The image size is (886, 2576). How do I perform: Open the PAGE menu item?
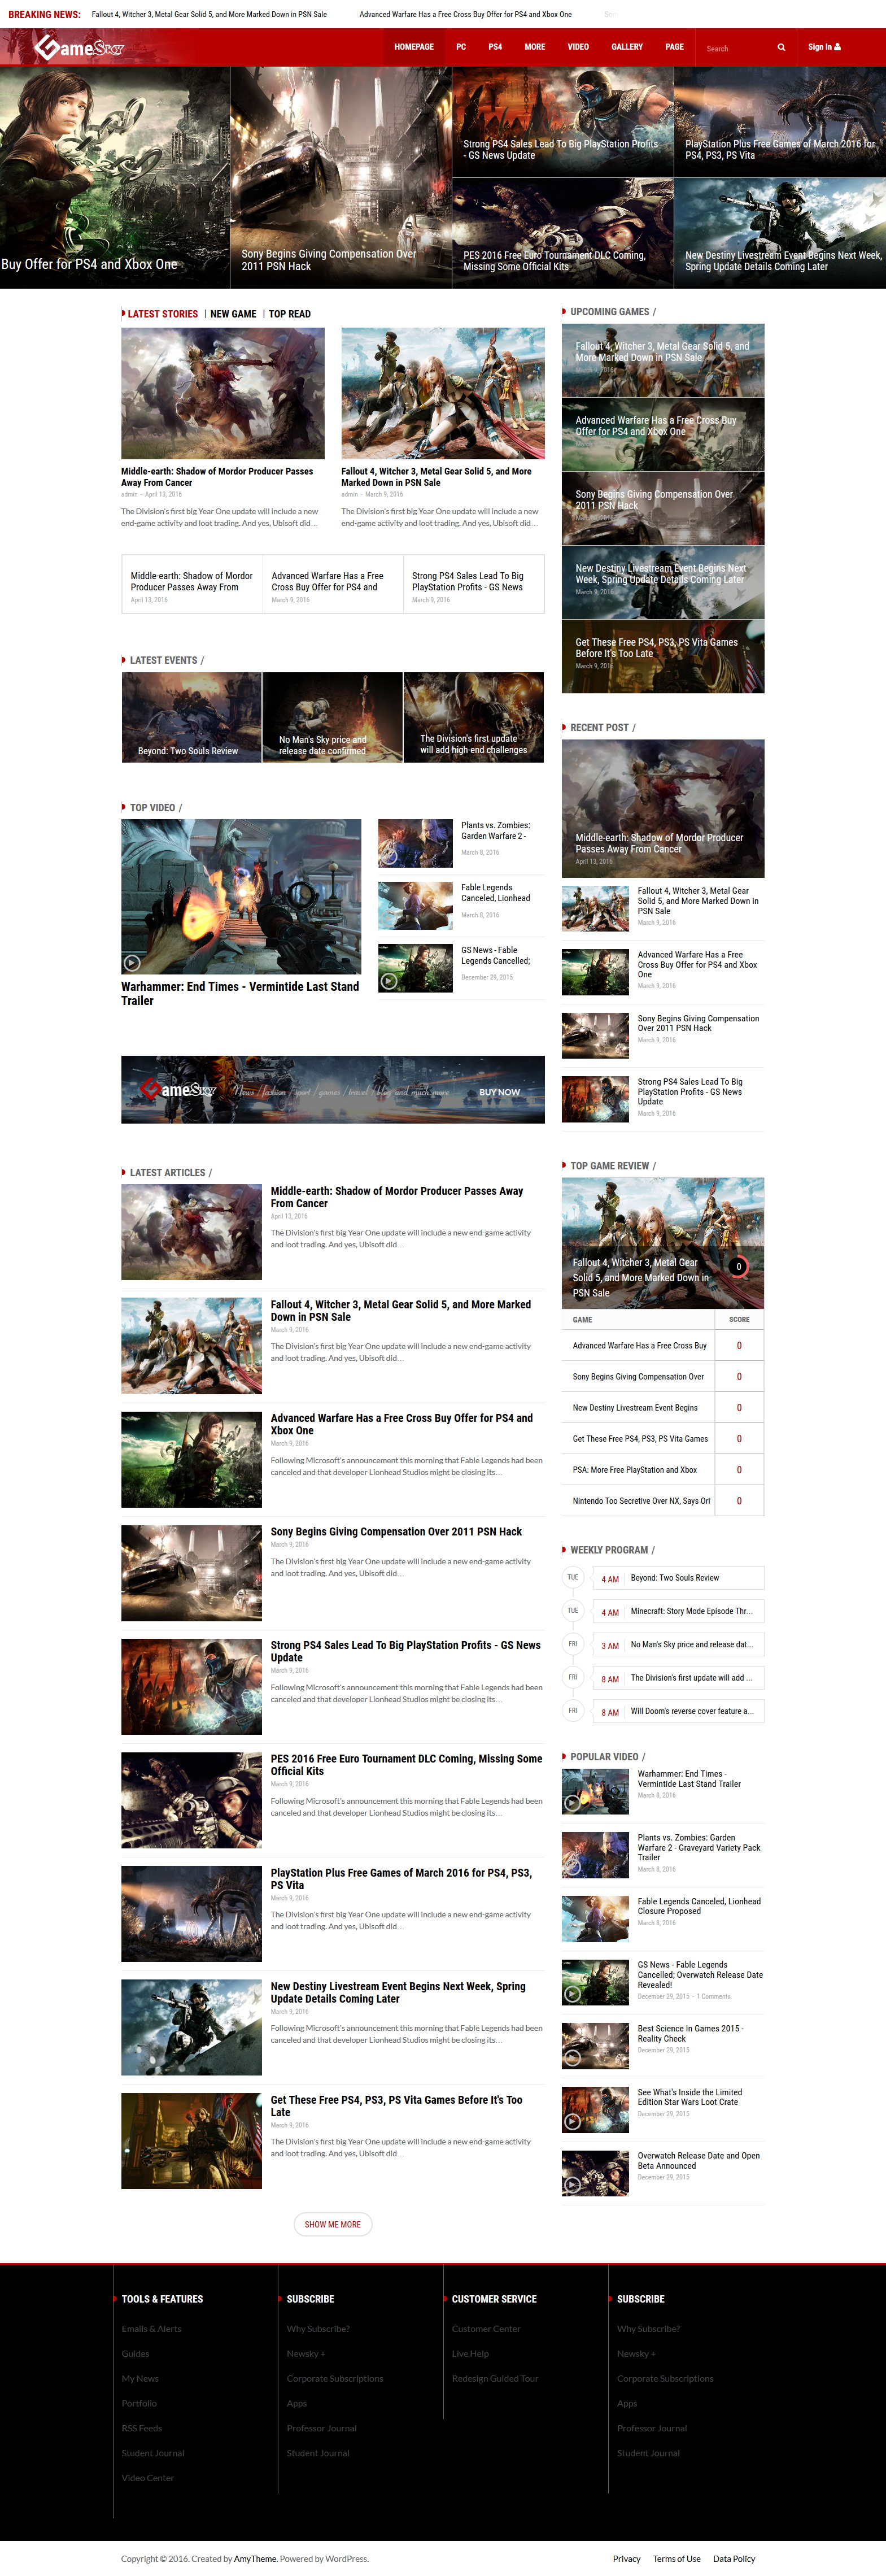(x=675, y=47)
